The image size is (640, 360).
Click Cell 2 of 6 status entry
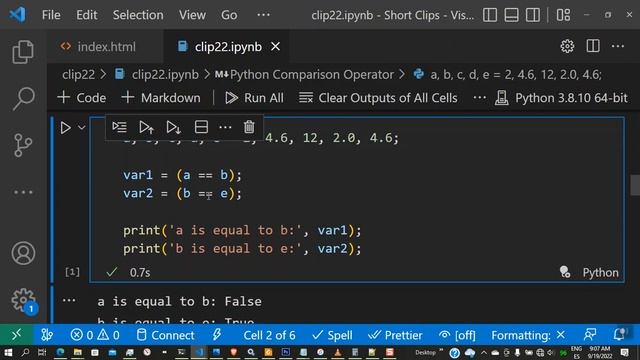(269, 336)
